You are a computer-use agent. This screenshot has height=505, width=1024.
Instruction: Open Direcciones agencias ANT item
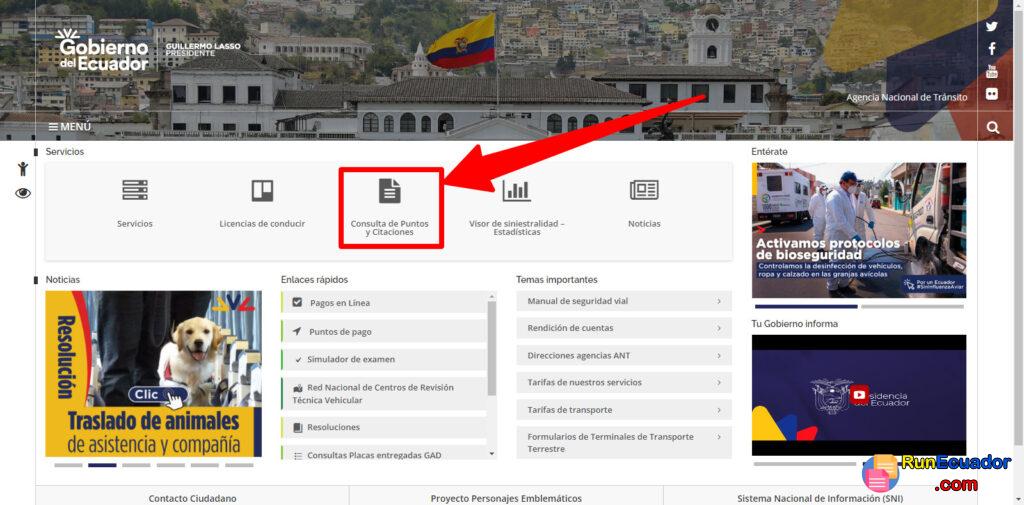(x=624, y=355)
